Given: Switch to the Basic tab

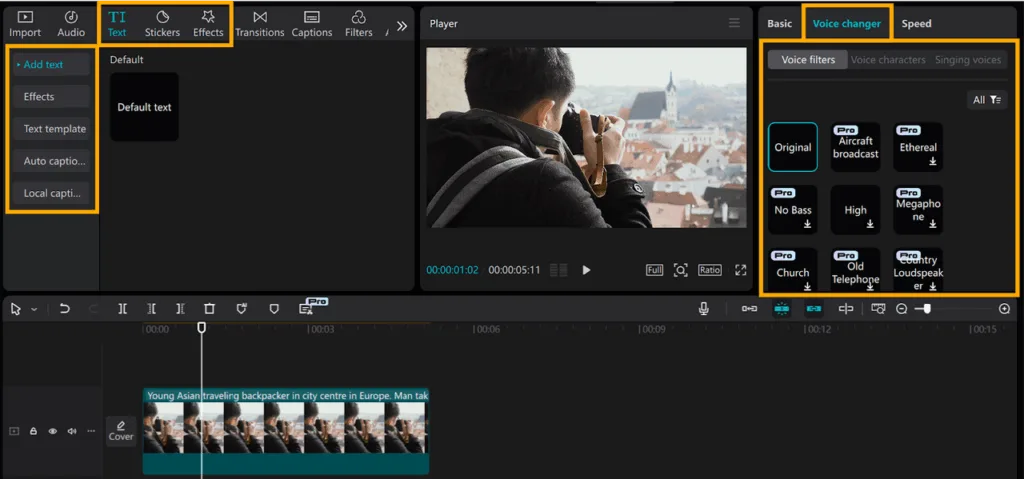Looking at the screenshot, I should coord(779,24).
